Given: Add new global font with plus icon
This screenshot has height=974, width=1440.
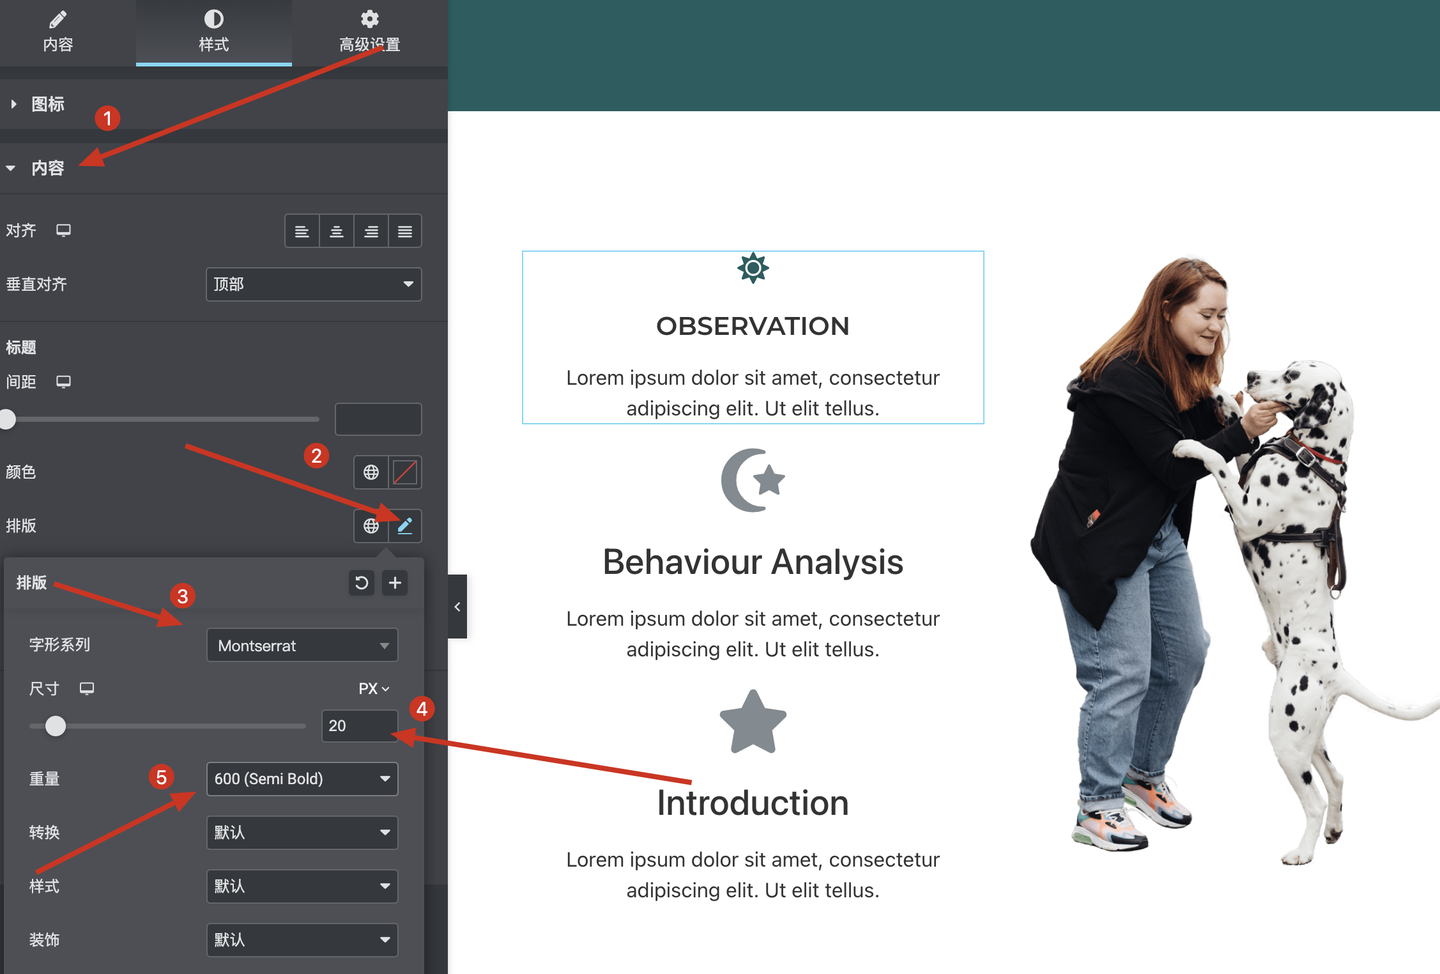Looking at the screenshot, I should [x=395, y=583].
